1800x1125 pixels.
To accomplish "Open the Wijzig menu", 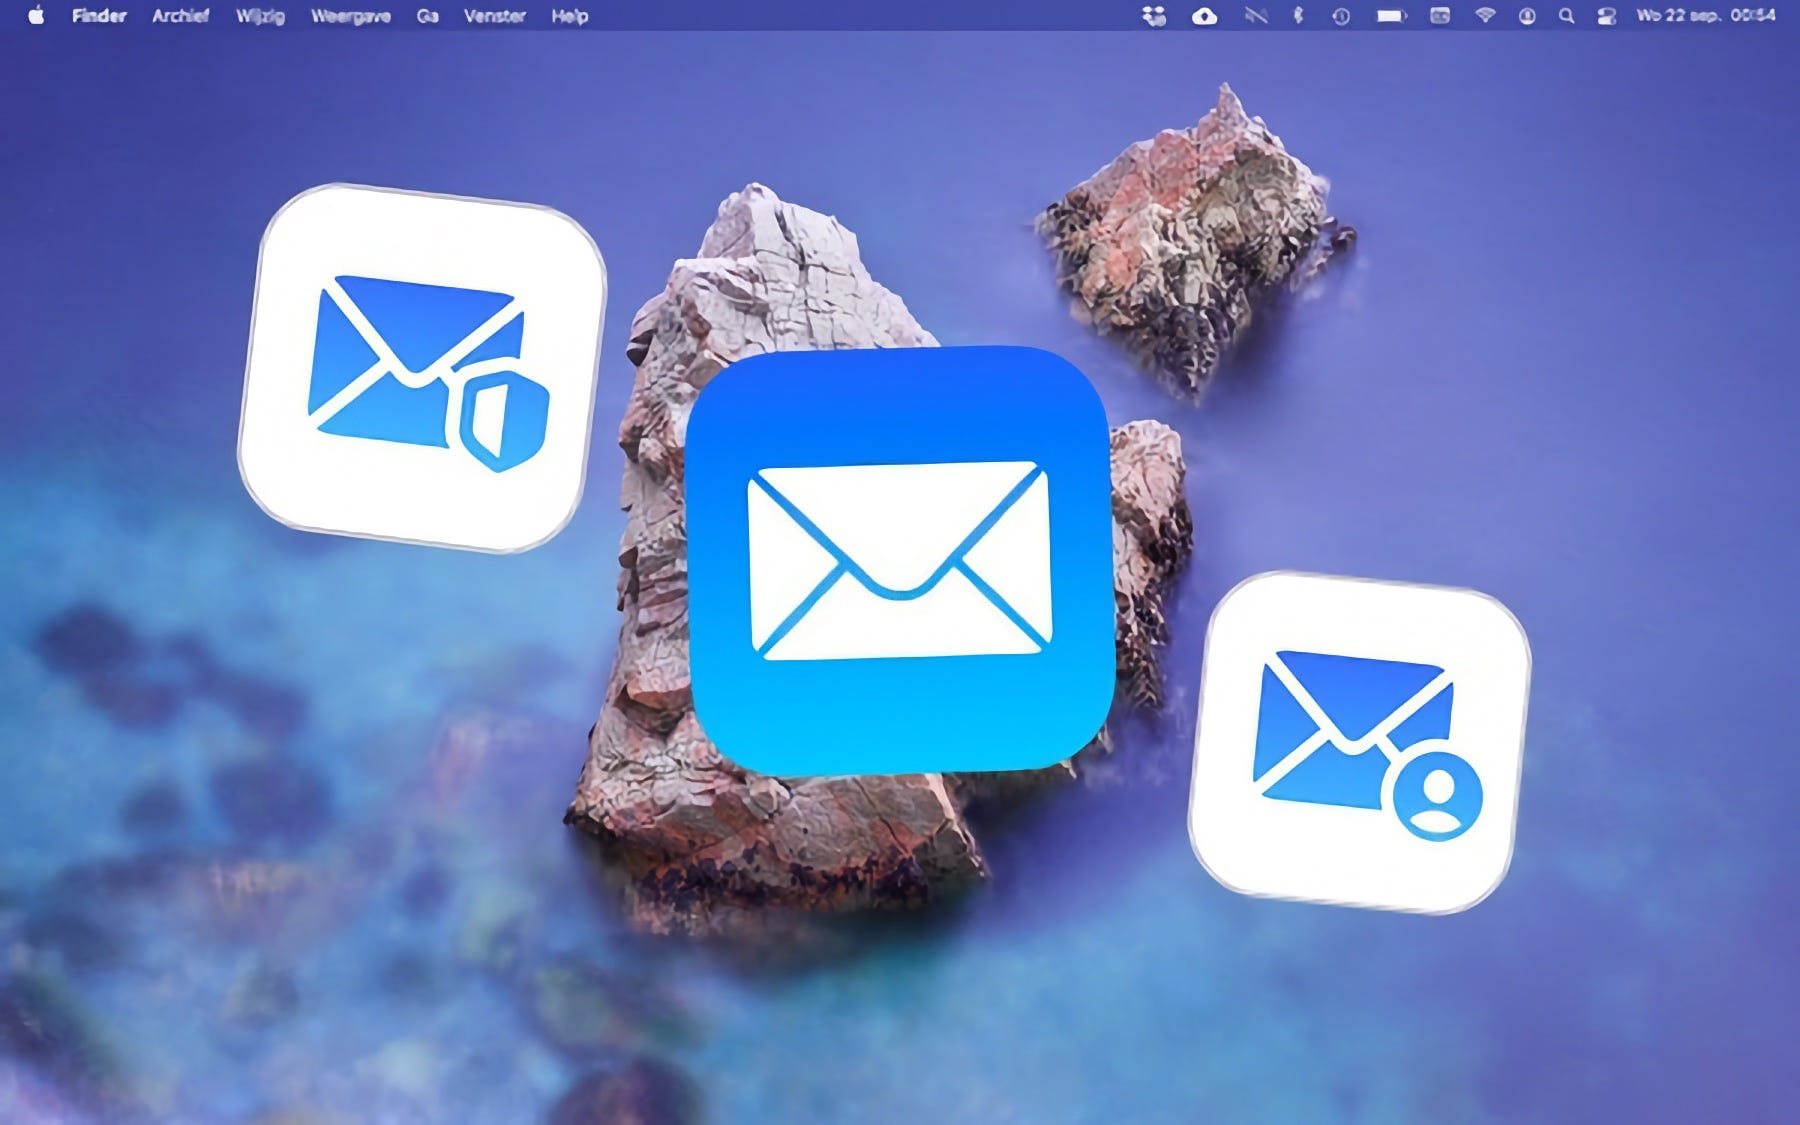I will [x=260, y=16].
